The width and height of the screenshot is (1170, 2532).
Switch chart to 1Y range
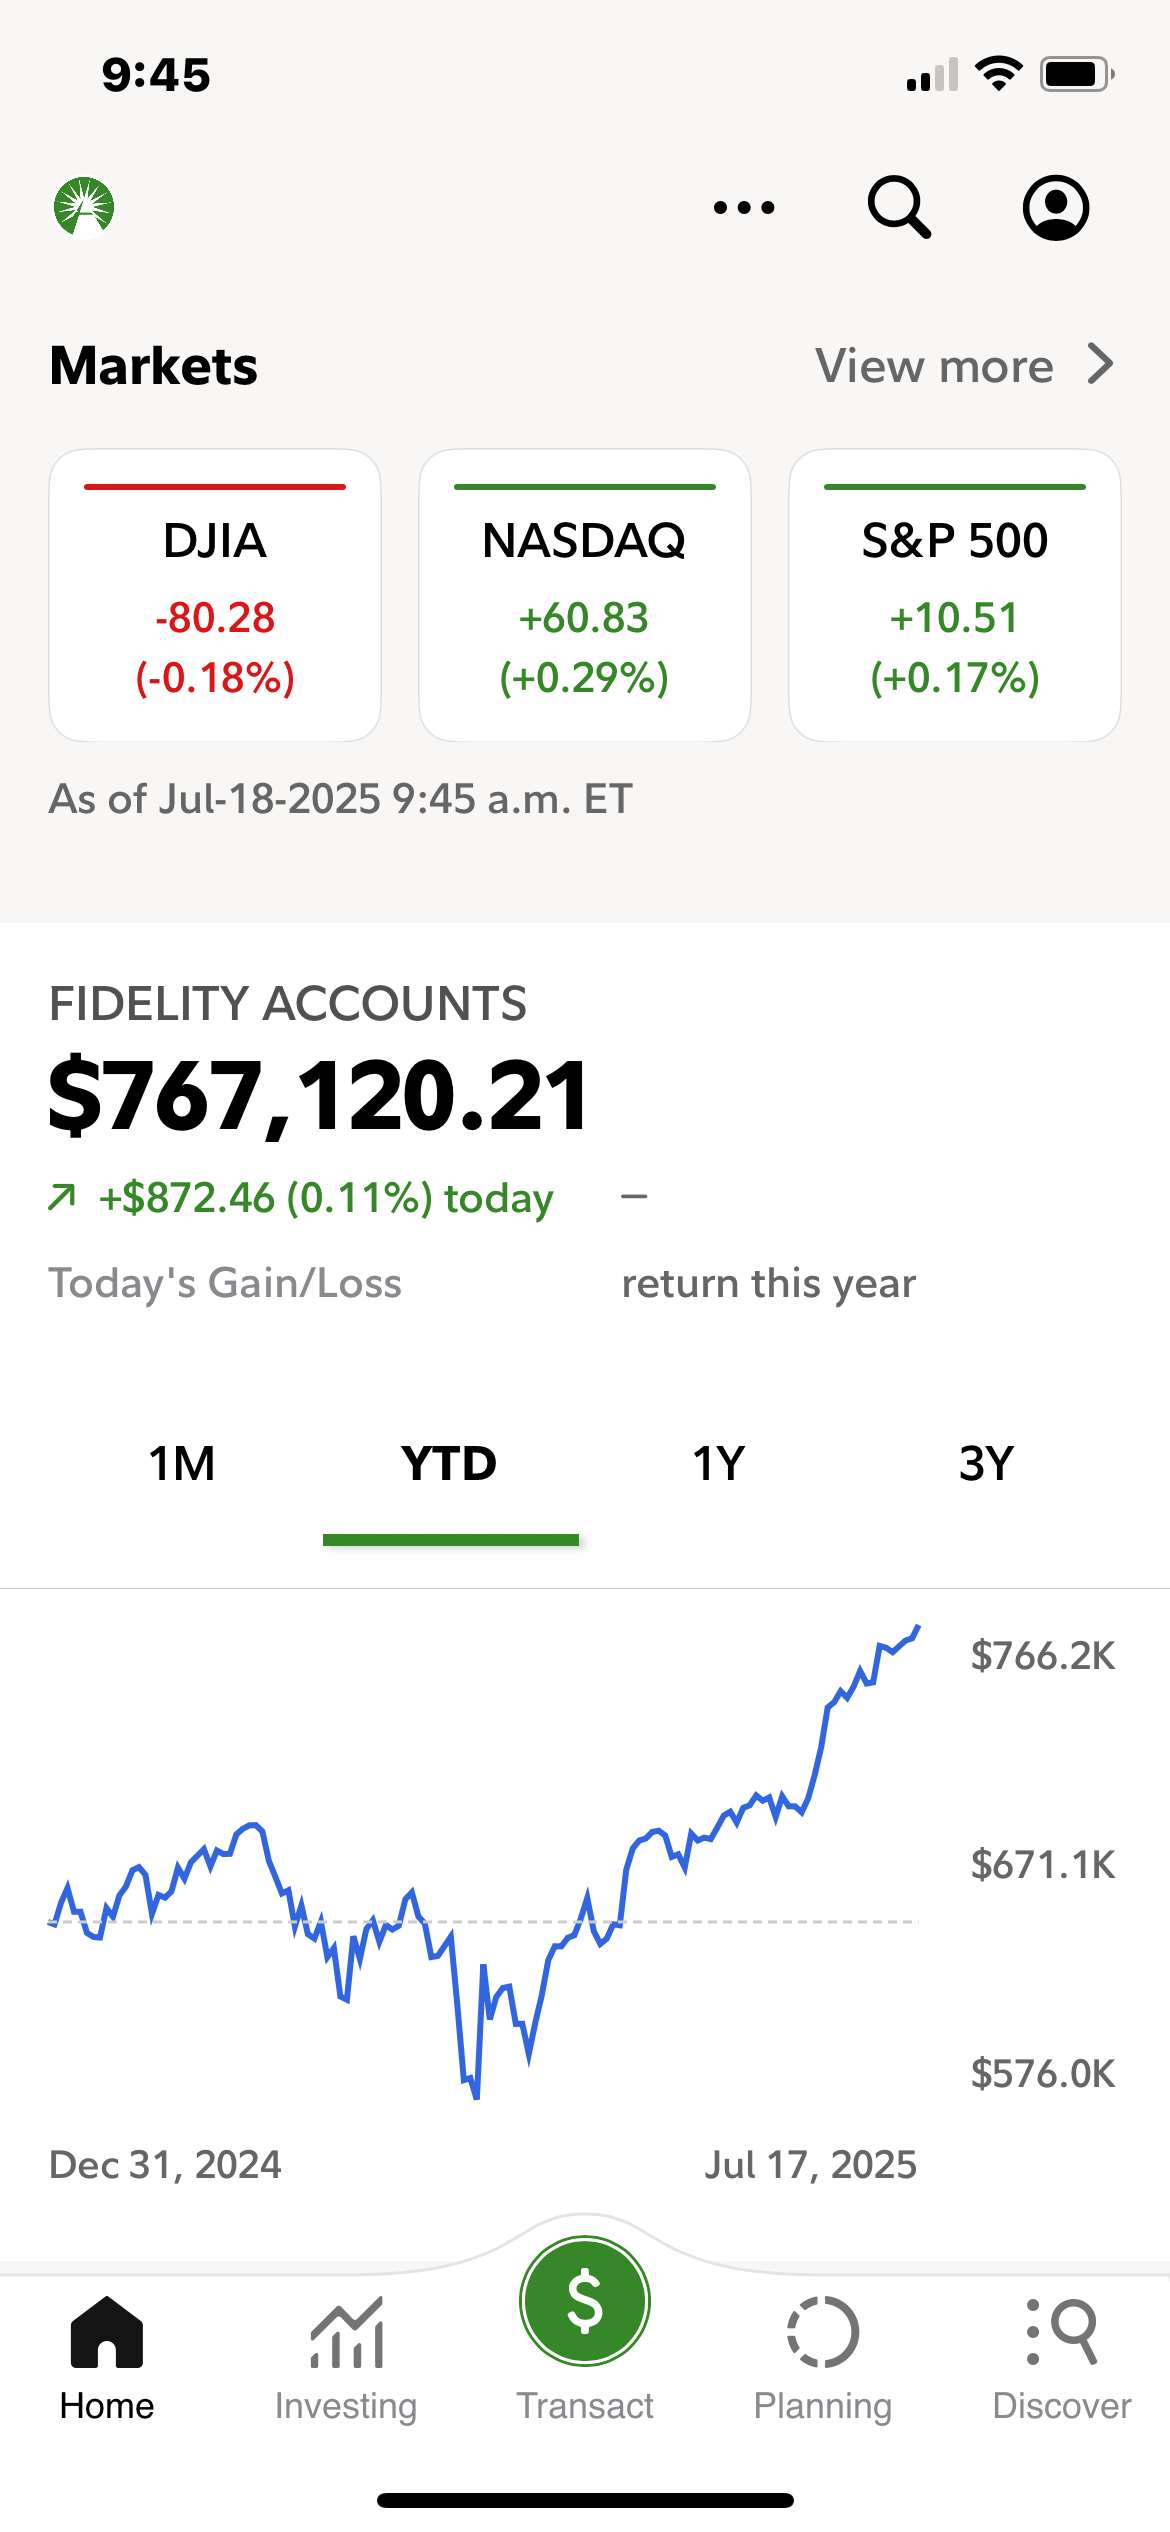[x=719, y=1464]
